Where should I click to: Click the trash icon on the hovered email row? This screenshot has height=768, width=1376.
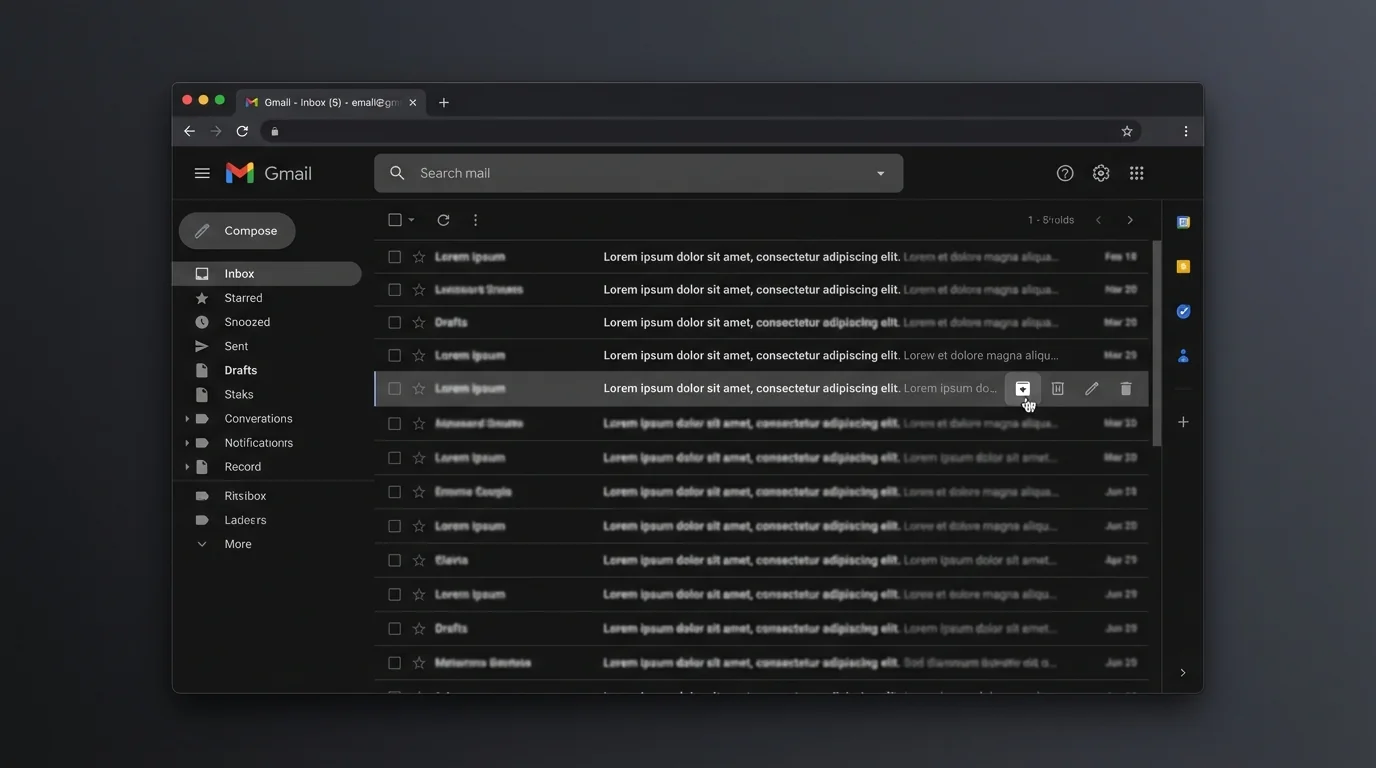coord(1126,389)
